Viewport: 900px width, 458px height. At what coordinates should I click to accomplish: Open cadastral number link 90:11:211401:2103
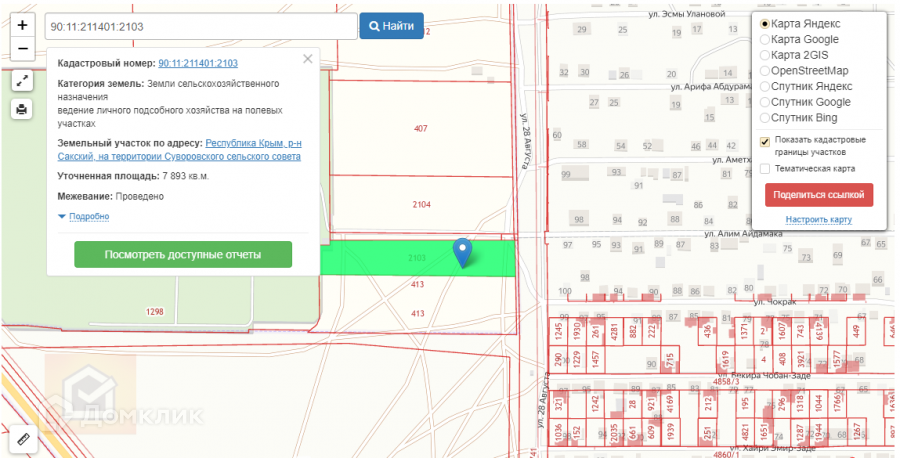(198, 63)
